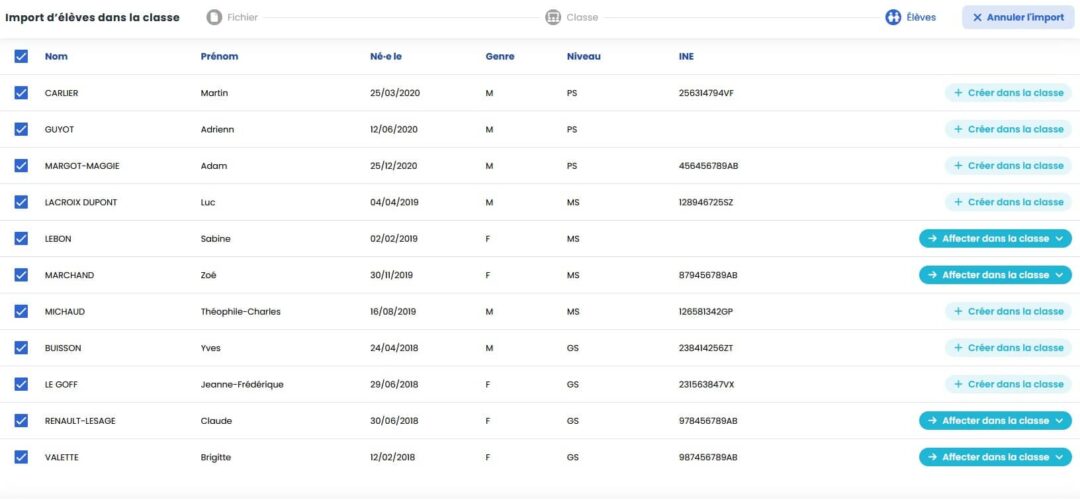This screenshot has width=1080, height=504.
Task: Click the first name Brigitte
Action: coord(216,458)
